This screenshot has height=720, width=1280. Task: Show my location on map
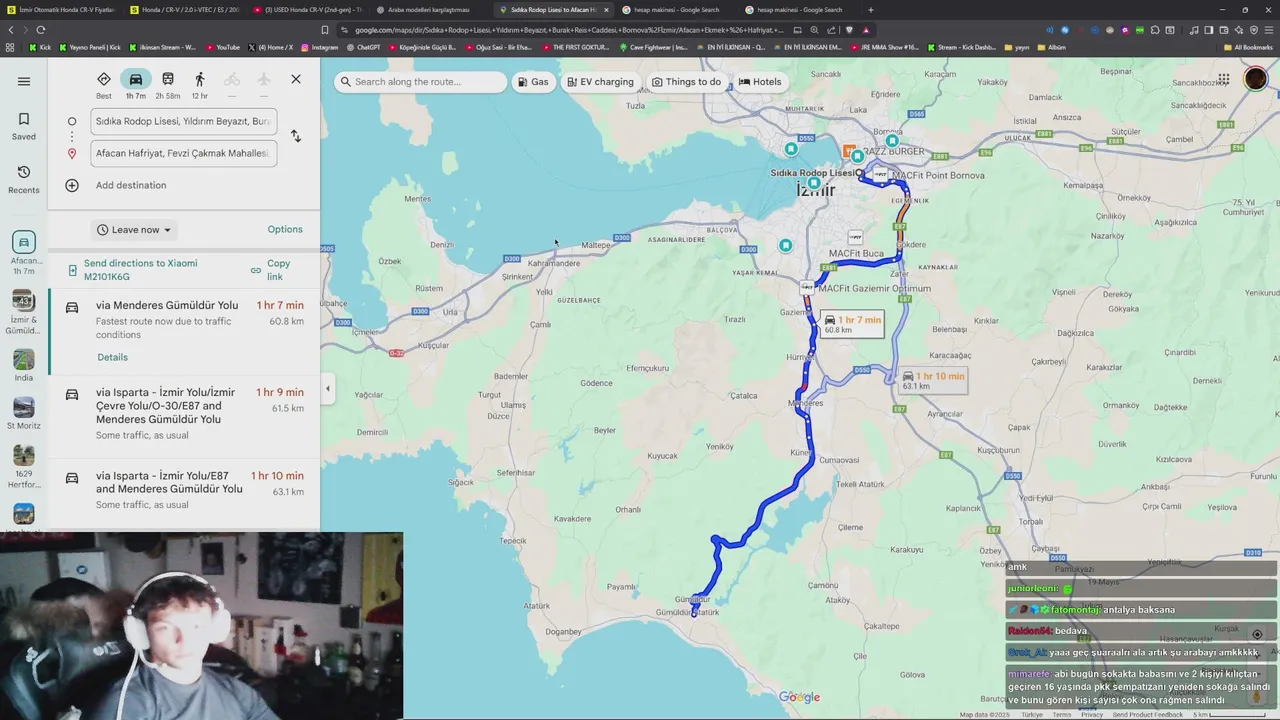click(1257, 634)
